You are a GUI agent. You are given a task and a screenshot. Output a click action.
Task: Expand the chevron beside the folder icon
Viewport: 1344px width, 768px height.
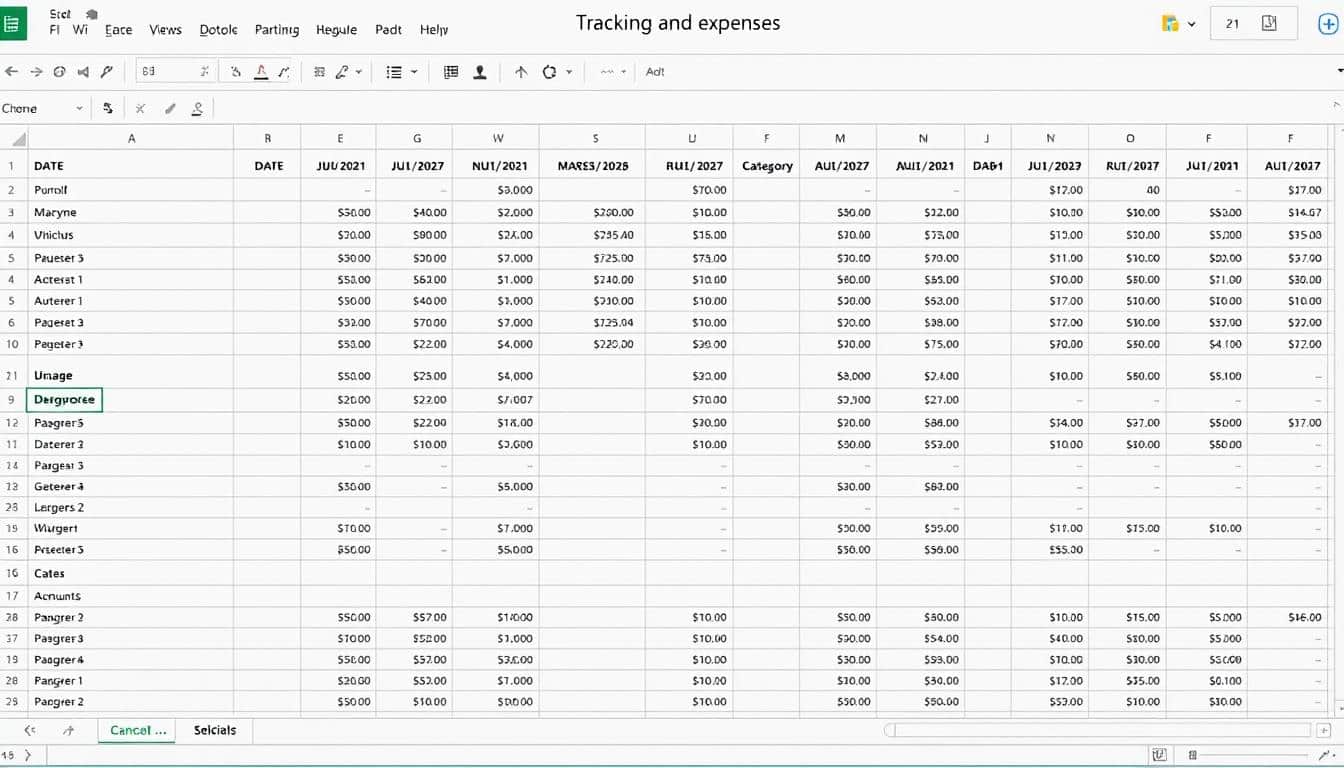[x=1191, y=24]
